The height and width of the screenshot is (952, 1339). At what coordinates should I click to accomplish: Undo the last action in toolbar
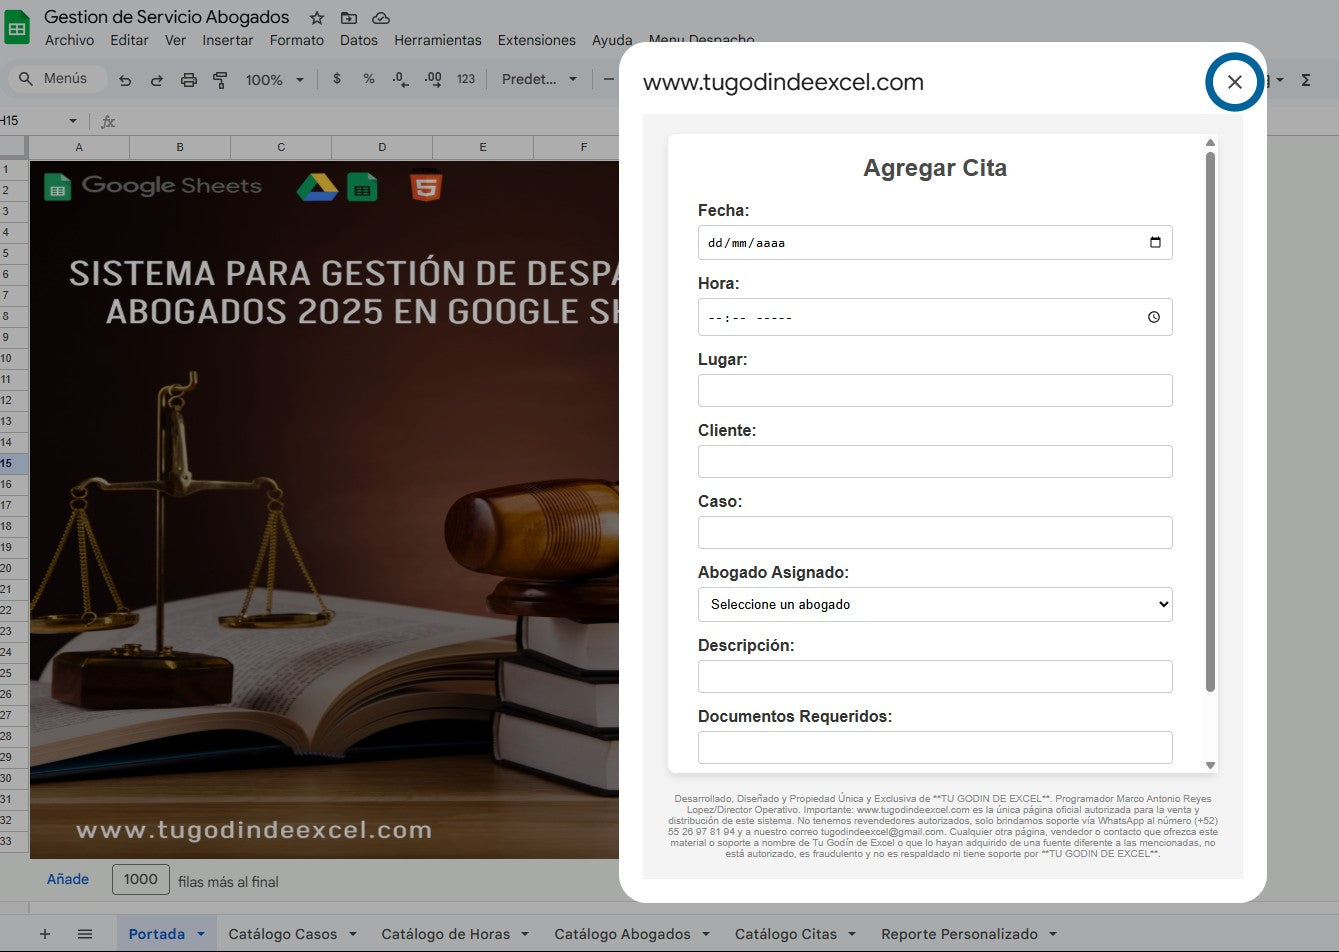pyautogui.click(x=125, y=80)
